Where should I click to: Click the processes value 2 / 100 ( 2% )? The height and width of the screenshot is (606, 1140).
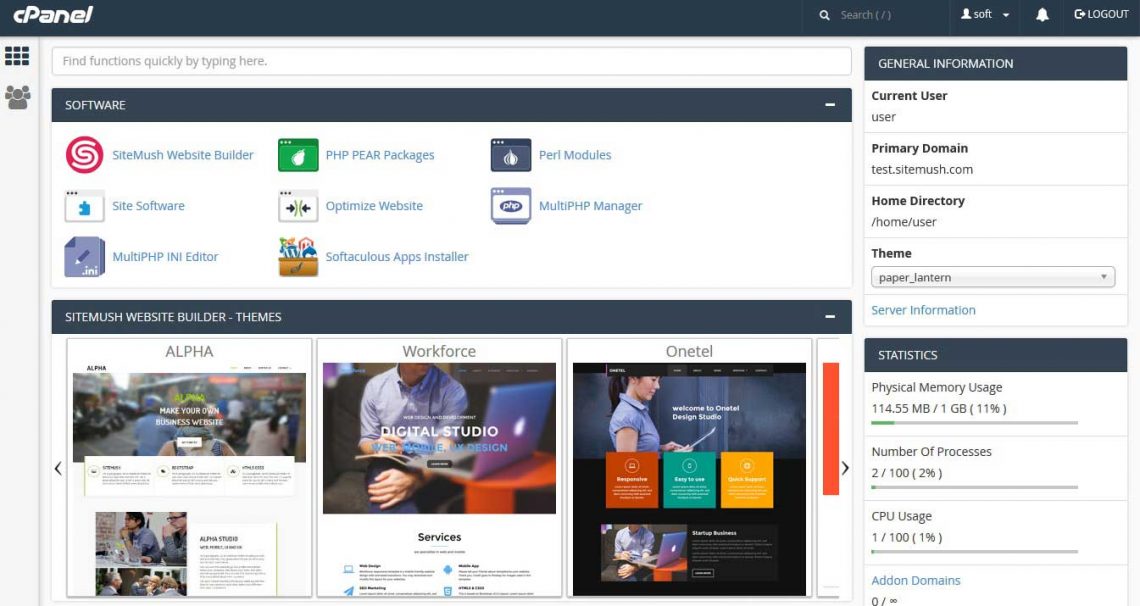pyautogui.click(x=907, y=473)
